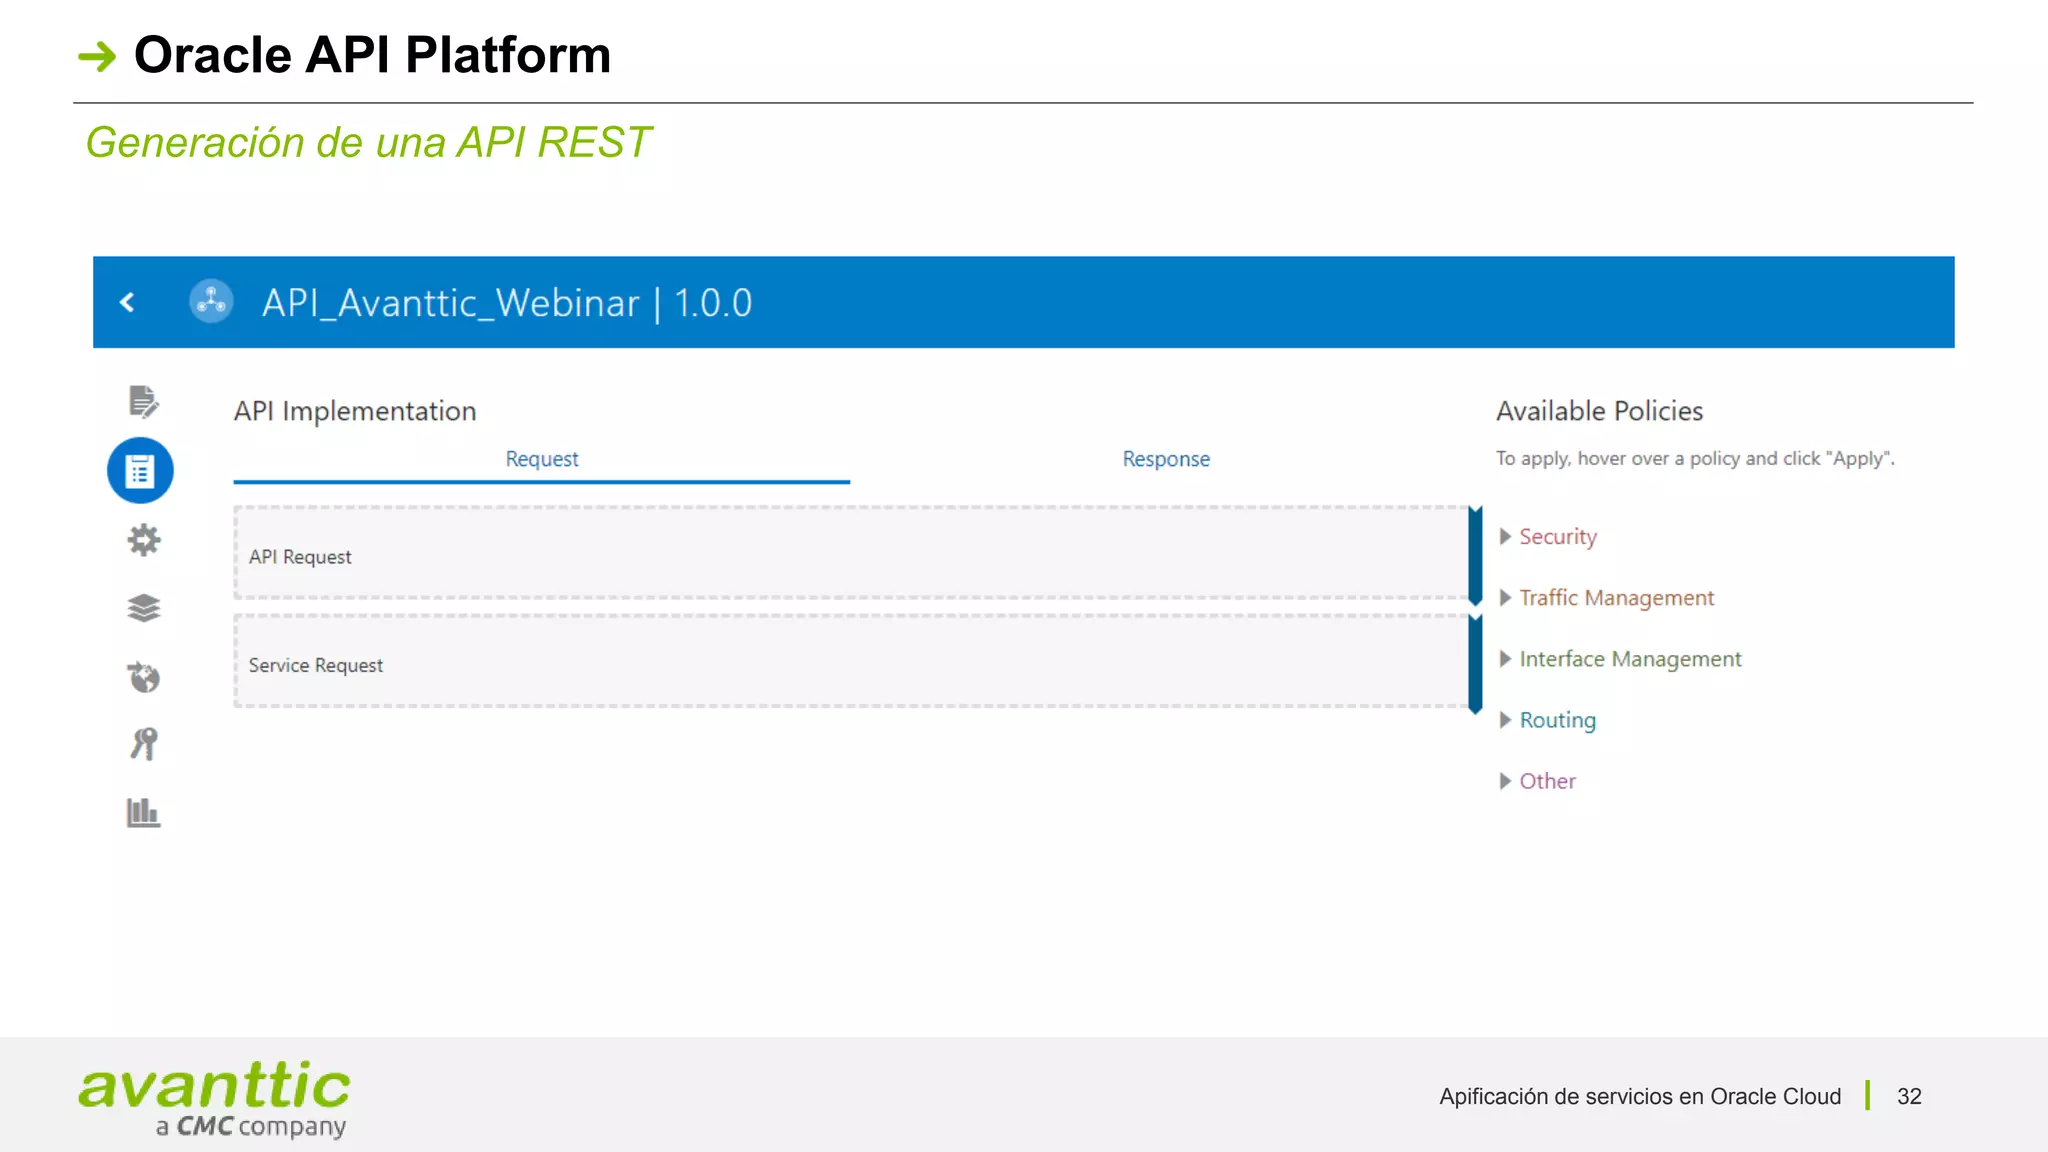Open the gear settings sidebar icon
Image resolution: width=2048 pixels, height=1152 pixels.
[x=144, y=540]
